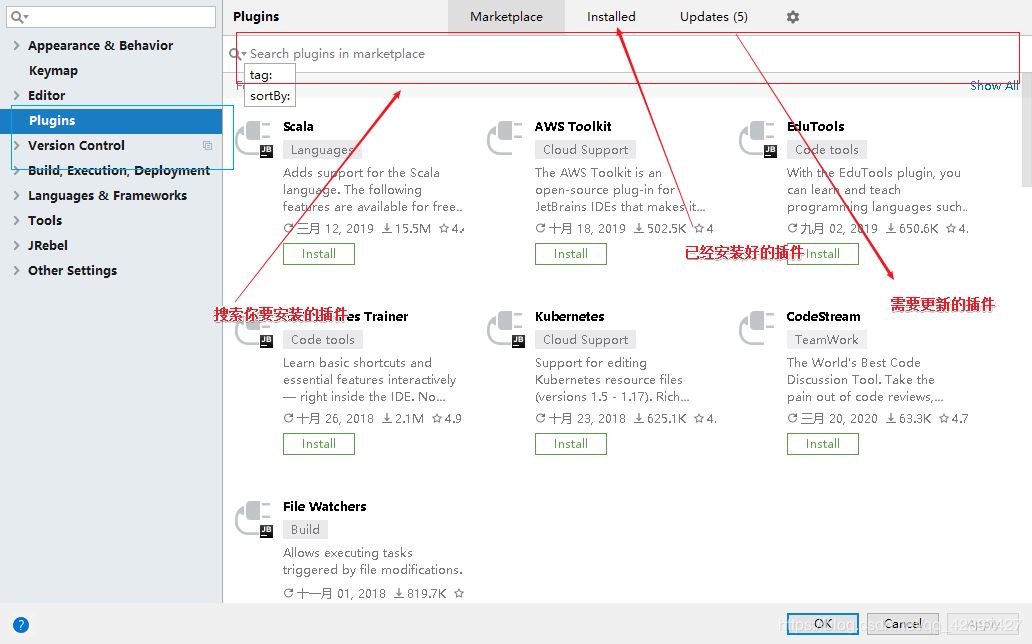Screen dimensions: 1032x644
Task: Click the Languages tag under Scala
Action: click(322, 150)
